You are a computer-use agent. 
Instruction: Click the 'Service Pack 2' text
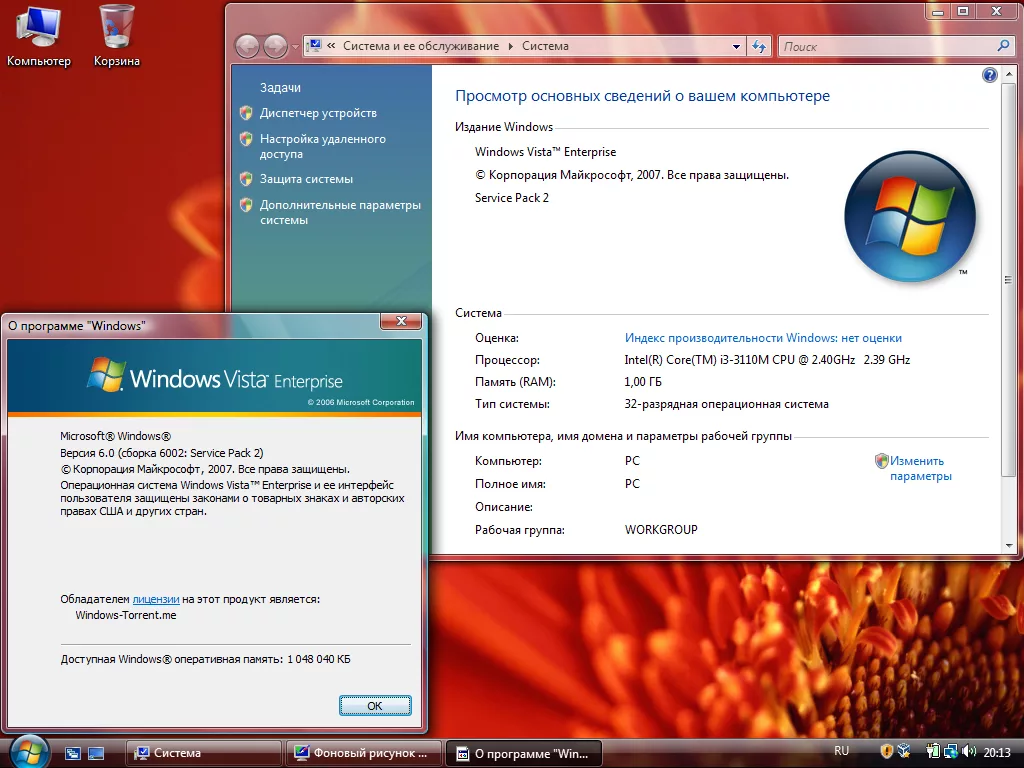pos(512,198)
